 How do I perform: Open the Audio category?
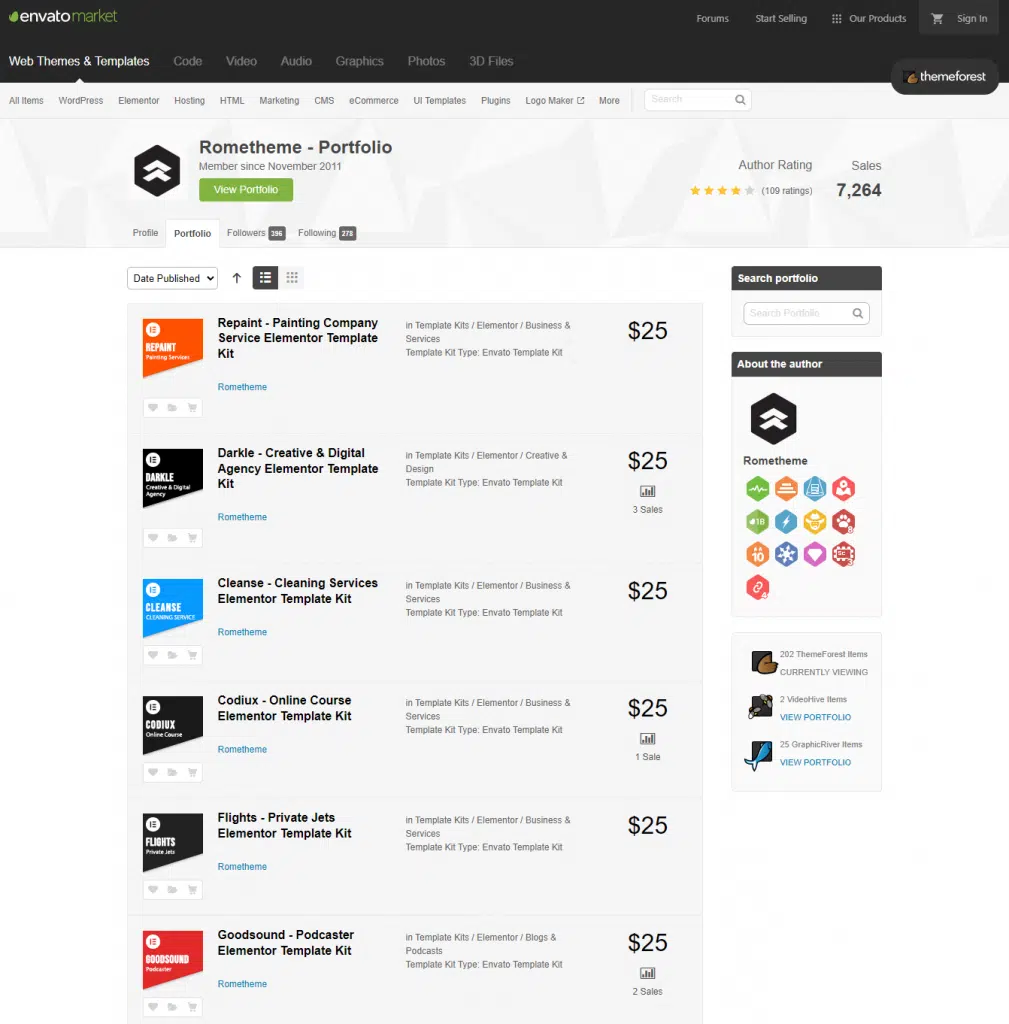[296, 61]
